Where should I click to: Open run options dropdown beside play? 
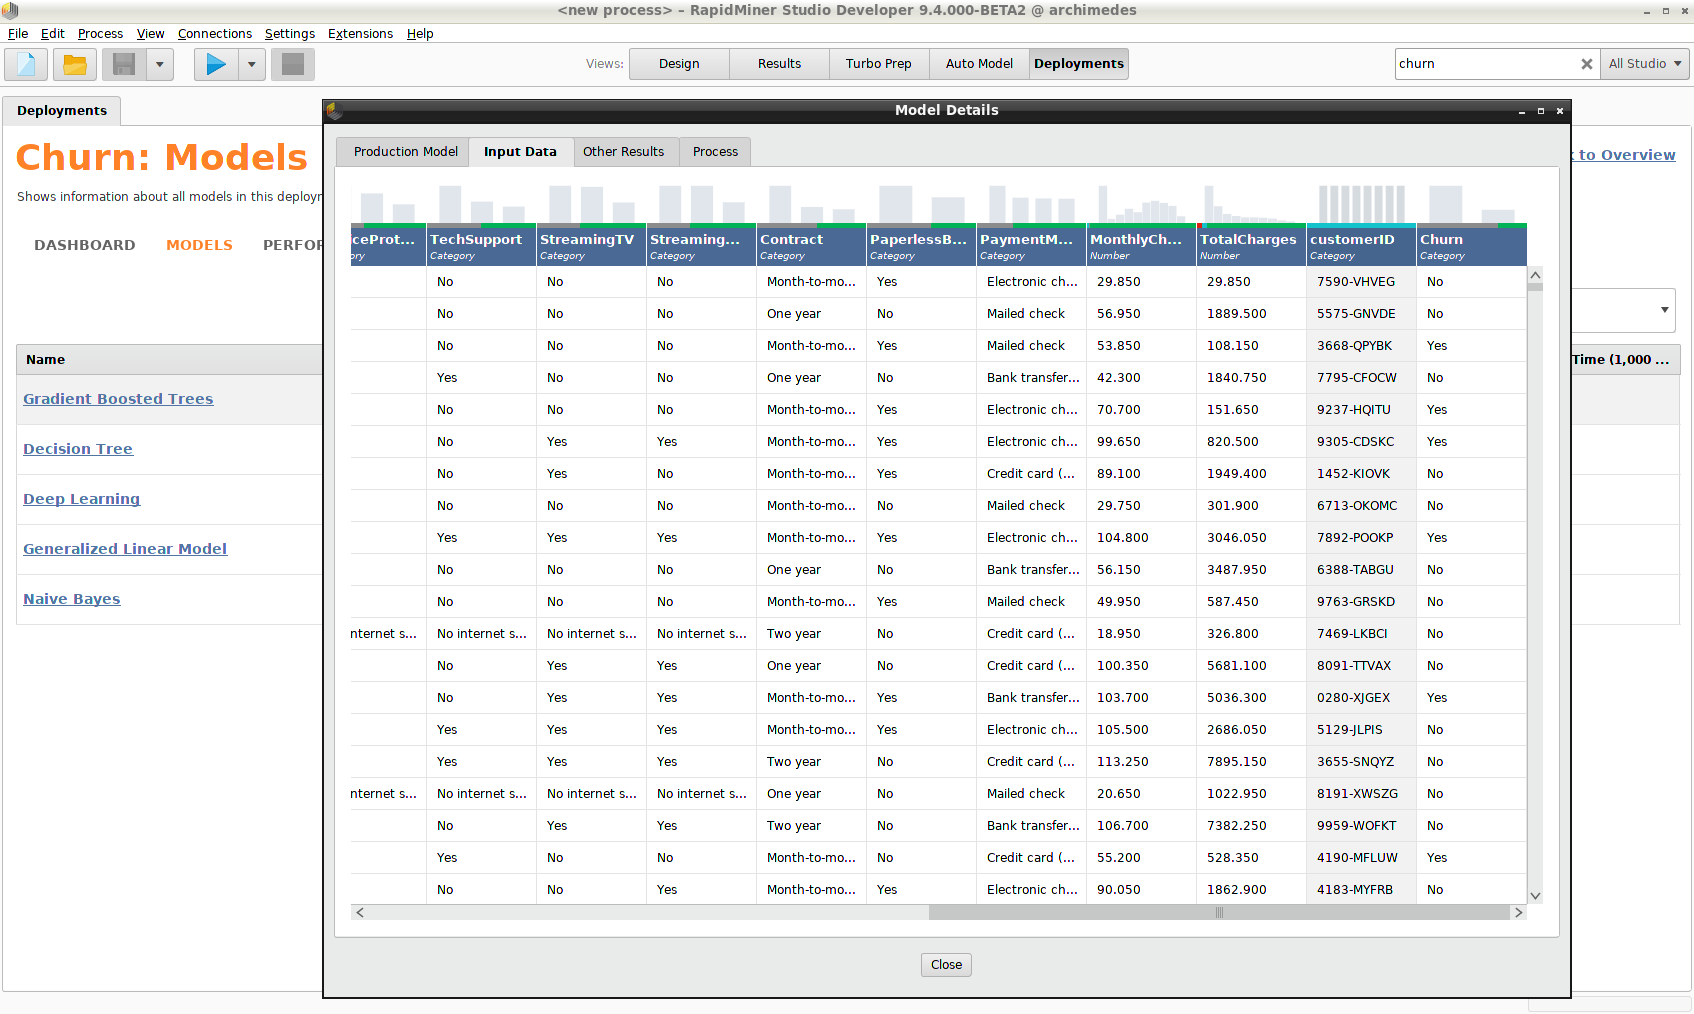pyautogui.click(x=252, y=64)
